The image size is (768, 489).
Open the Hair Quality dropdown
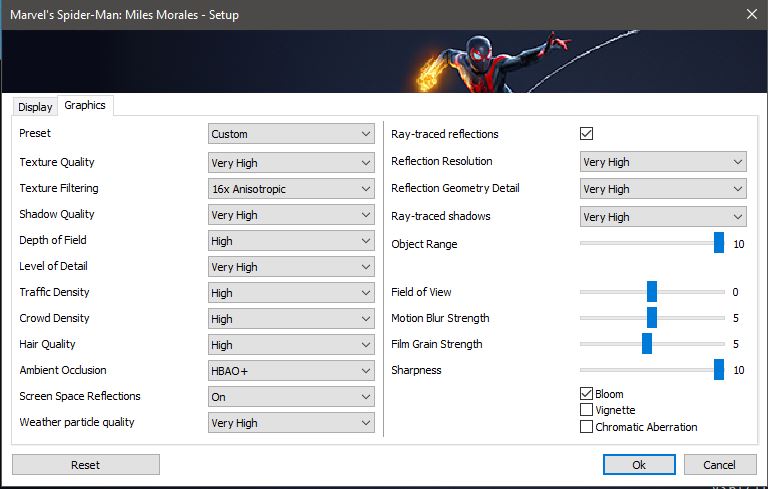pyautogui.click(x=291, y=344)
